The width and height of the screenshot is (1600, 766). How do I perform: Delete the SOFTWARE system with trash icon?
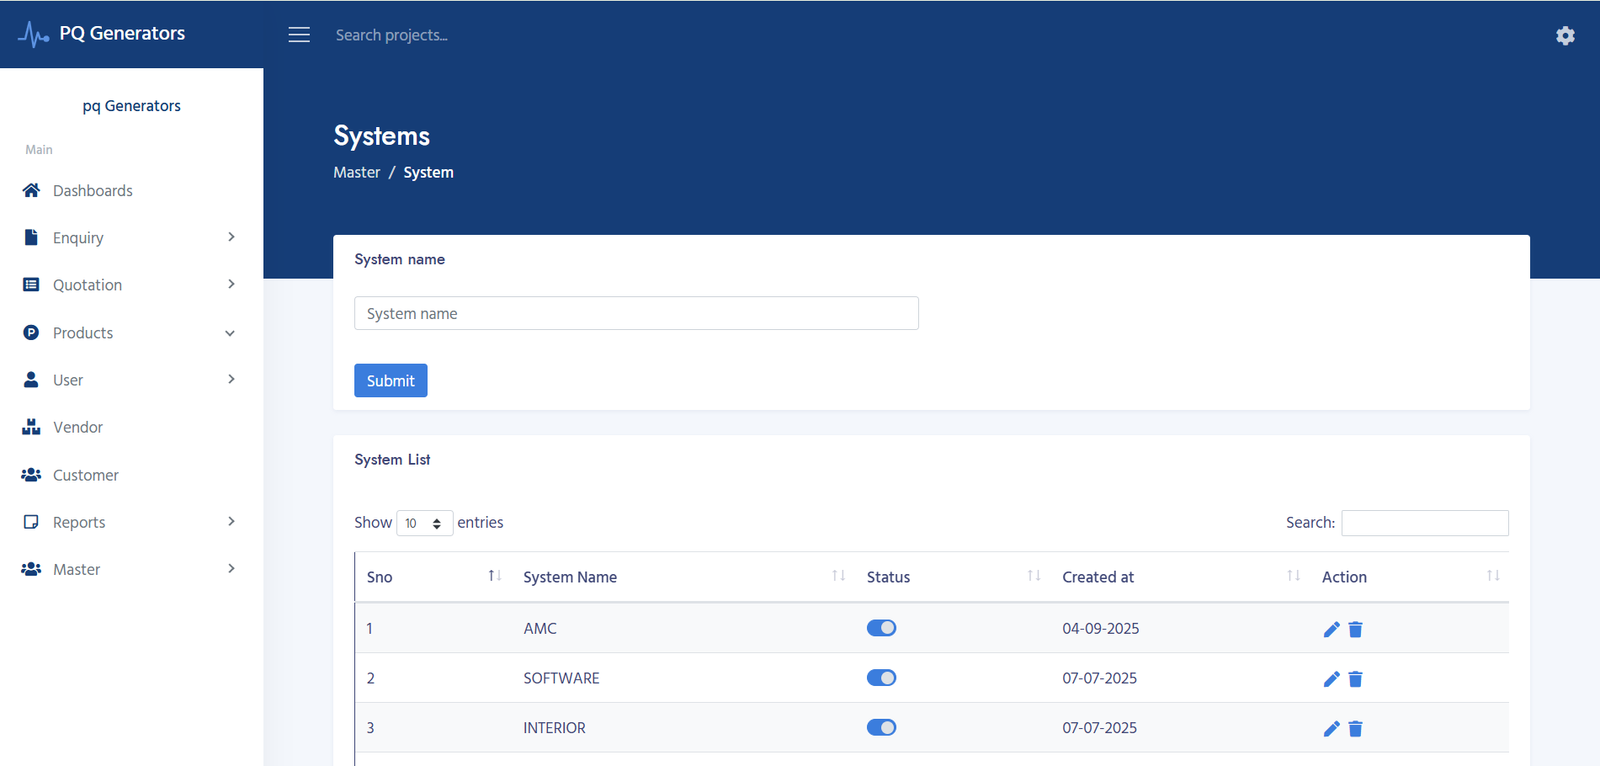pos(1355,679)
